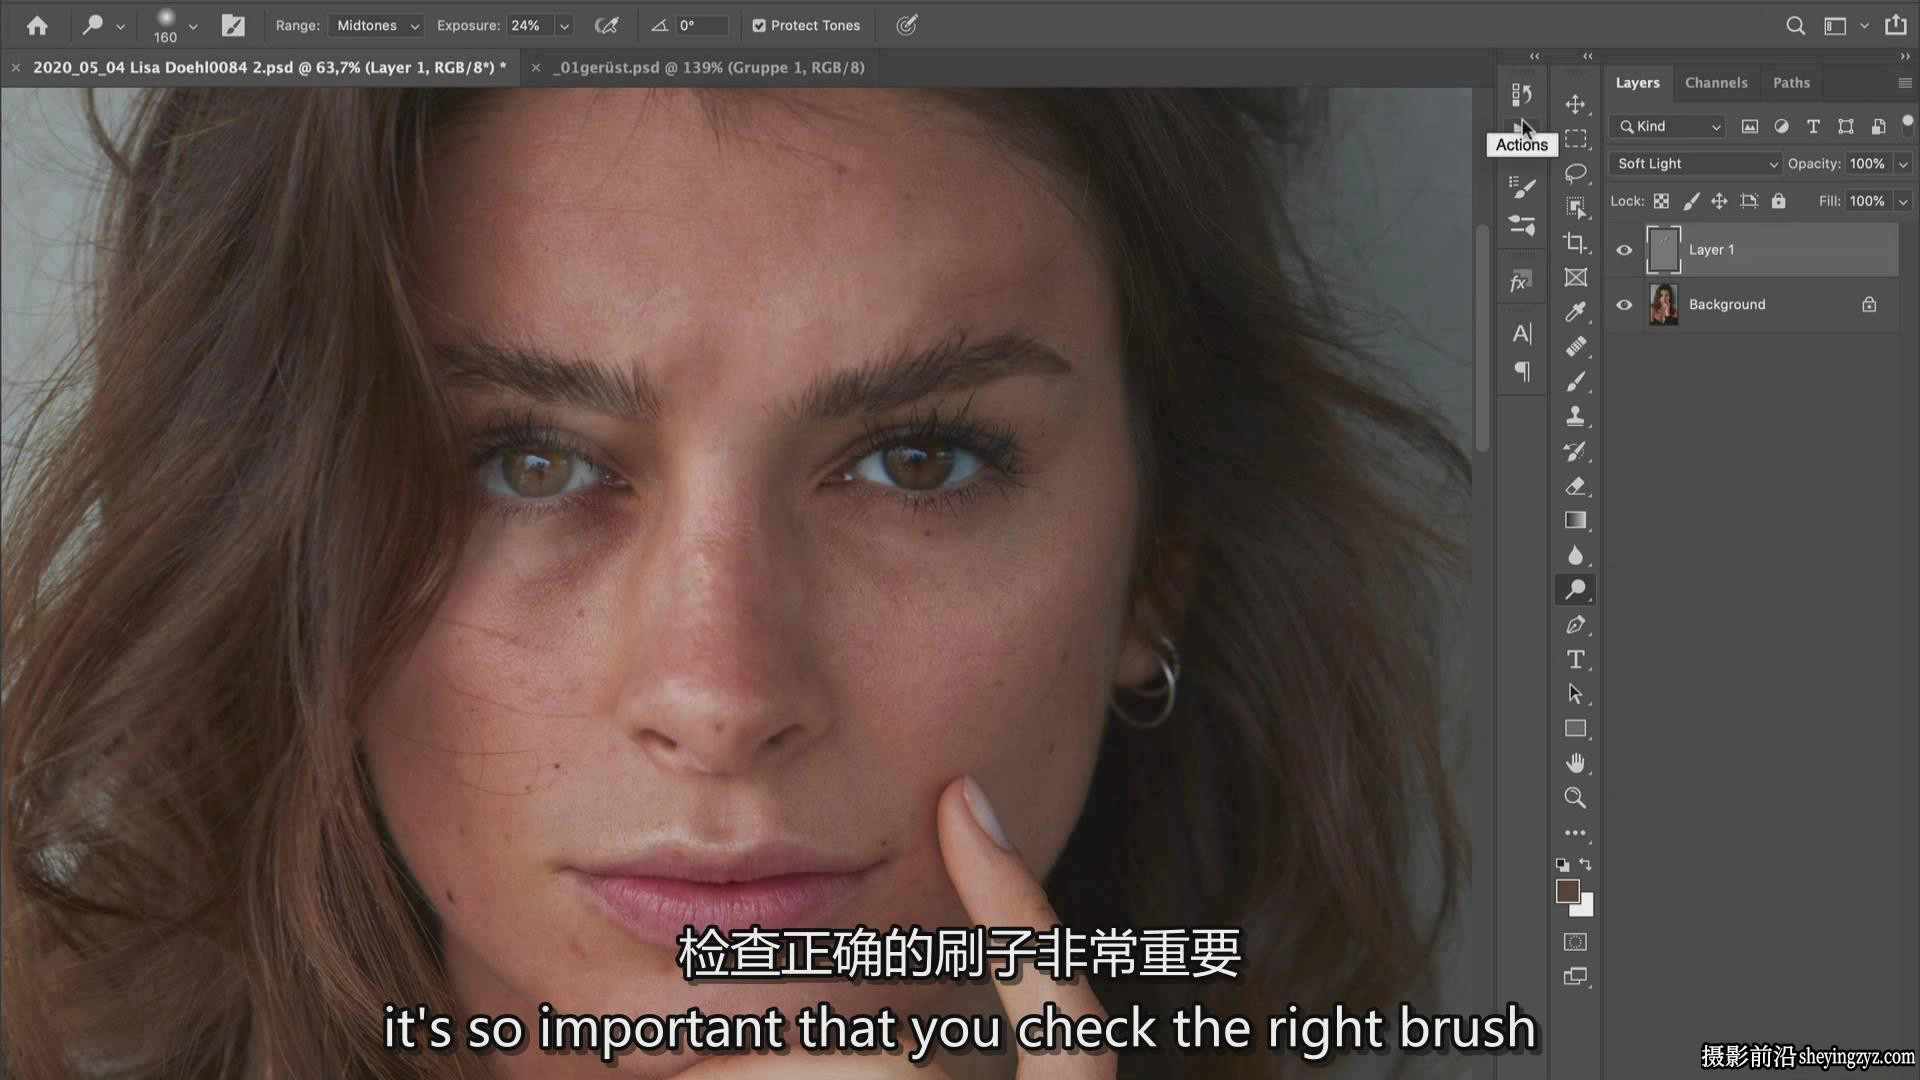The width and height of the screenshot is (1920, 1080).
Task: Select the Gradient tool
Action: coord(1575,520)
